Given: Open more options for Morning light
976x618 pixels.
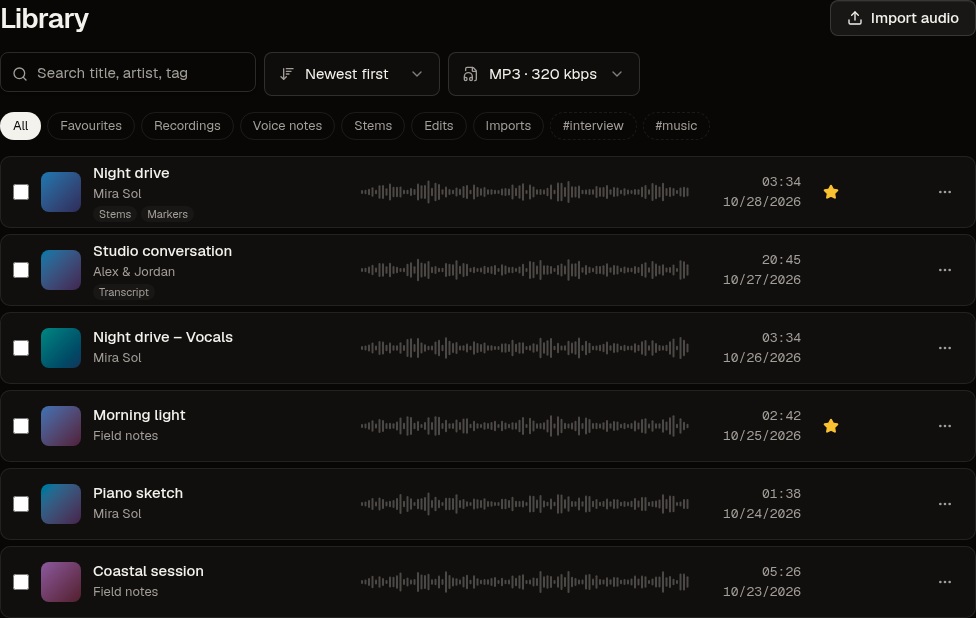Looking at the screenshot, I should (x=944, y=426).
